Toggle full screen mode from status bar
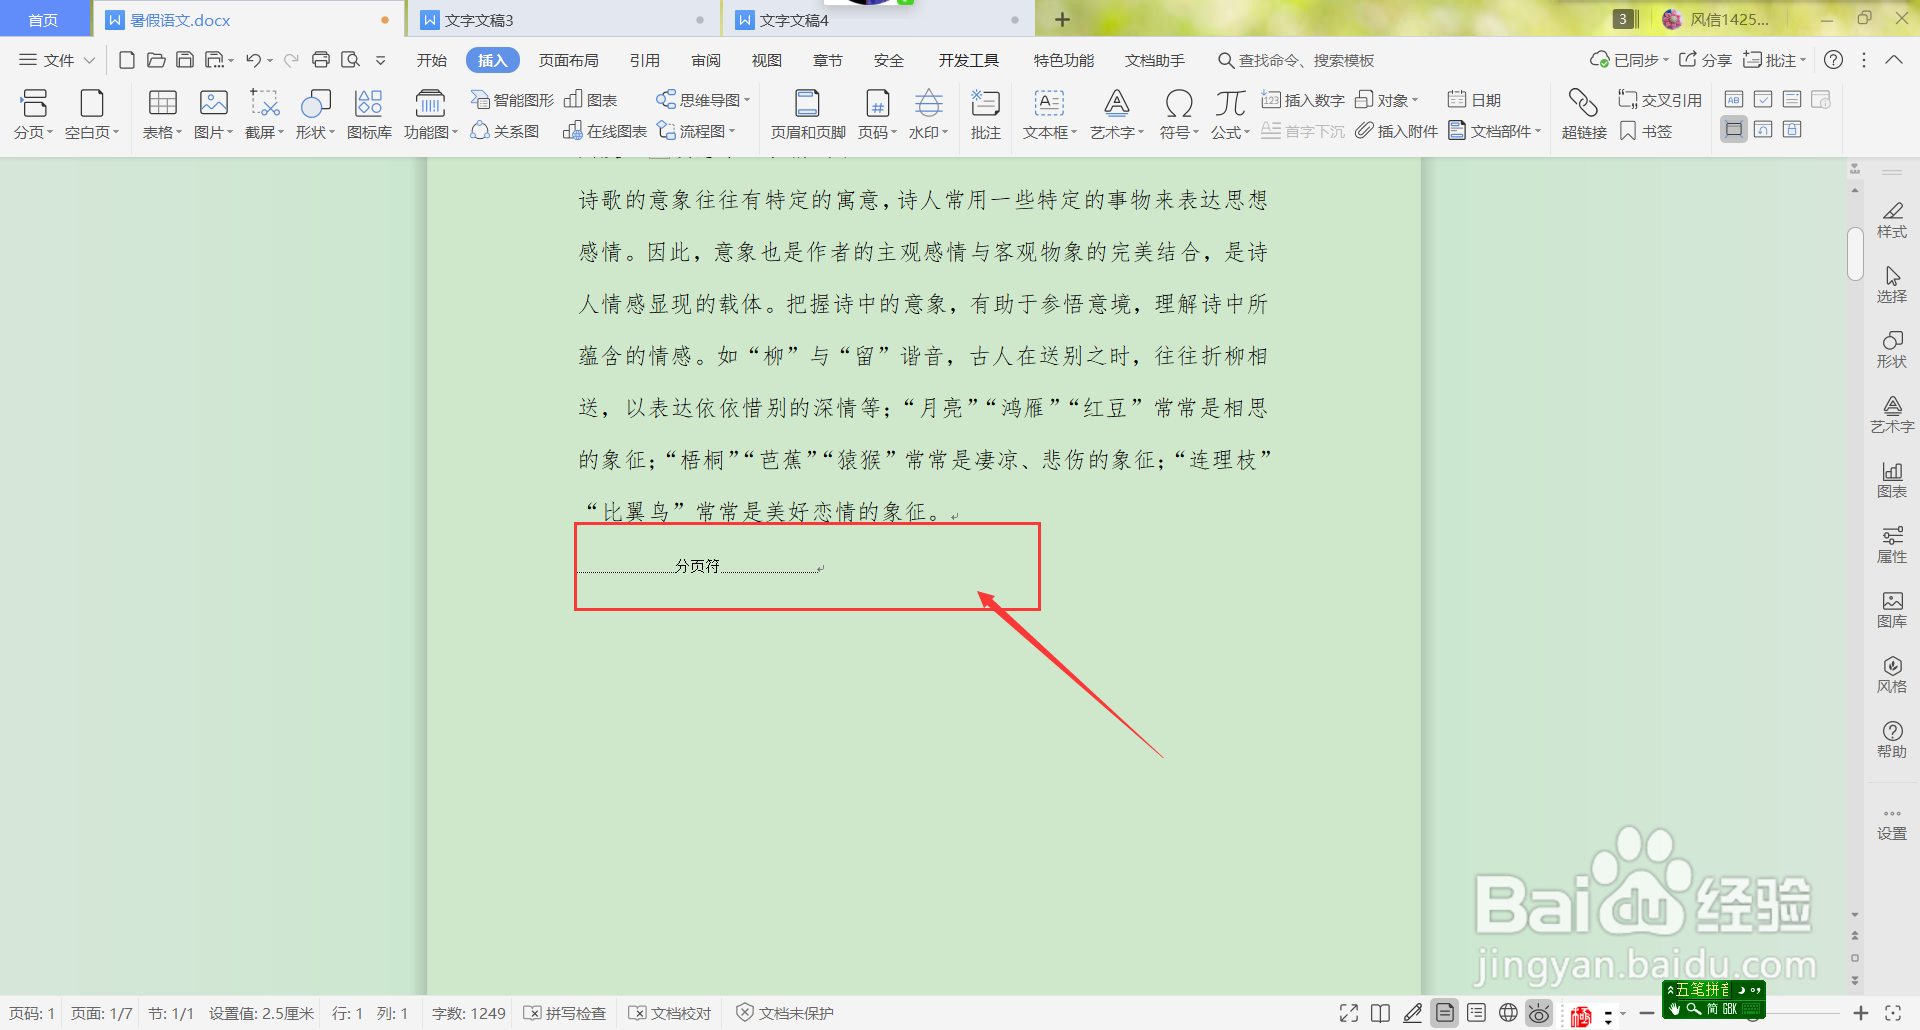The height and width of the screenshot is (1030, 1920). coord(1347,1012)
